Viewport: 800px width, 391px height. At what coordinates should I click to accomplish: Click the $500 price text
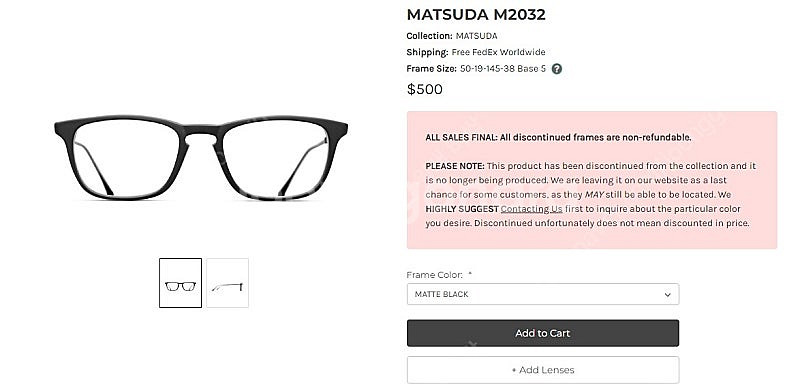pyautogui.click(x=424, y=89)
